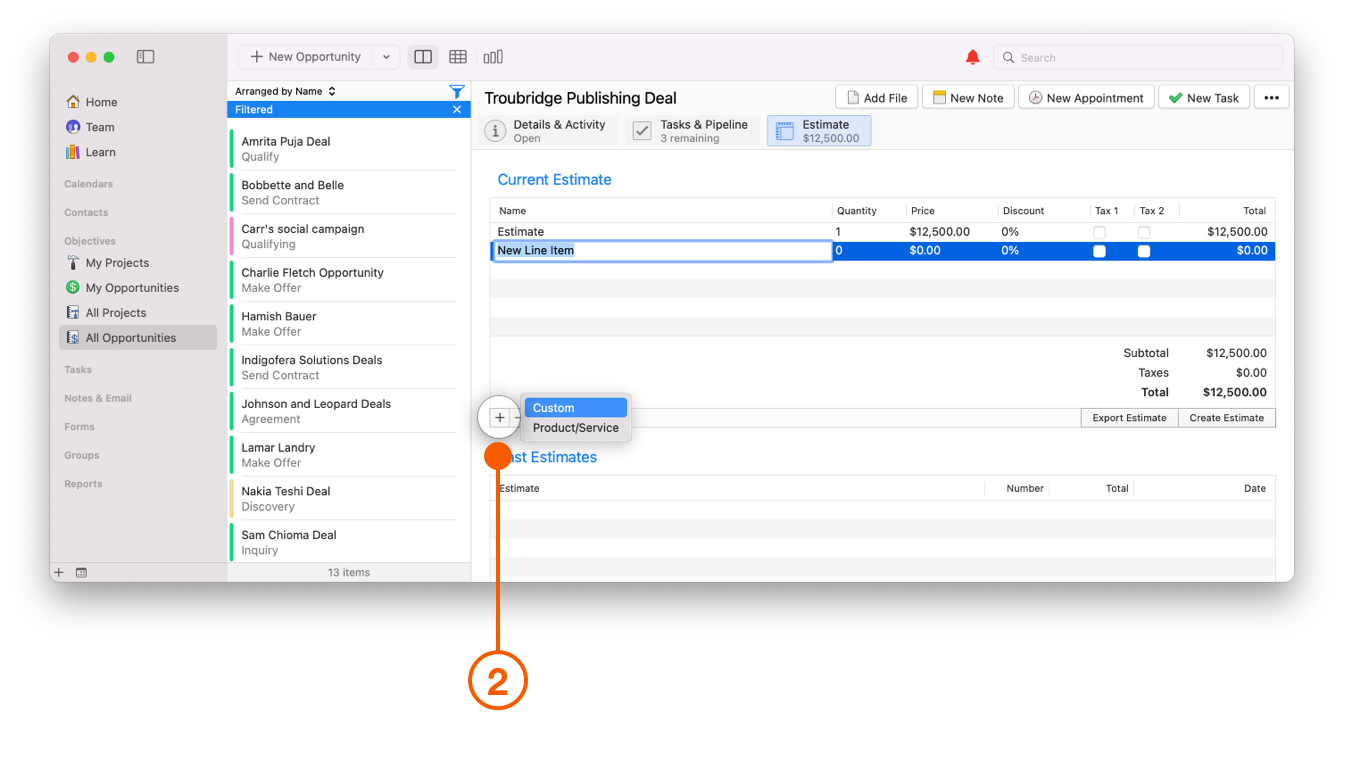Switch to table grid view
Viewport: 1346px width, 760px height.
[x=458, y=57]
